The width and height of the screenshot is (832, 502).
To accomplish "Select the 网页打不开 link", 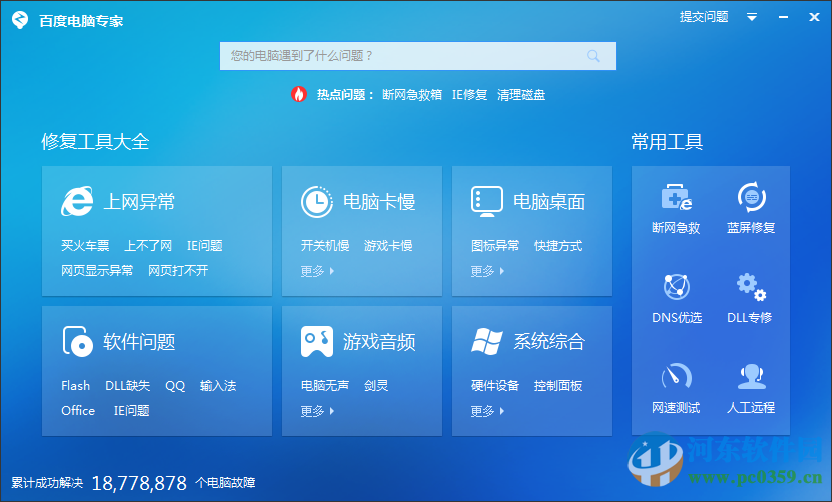I will point(178,271).
